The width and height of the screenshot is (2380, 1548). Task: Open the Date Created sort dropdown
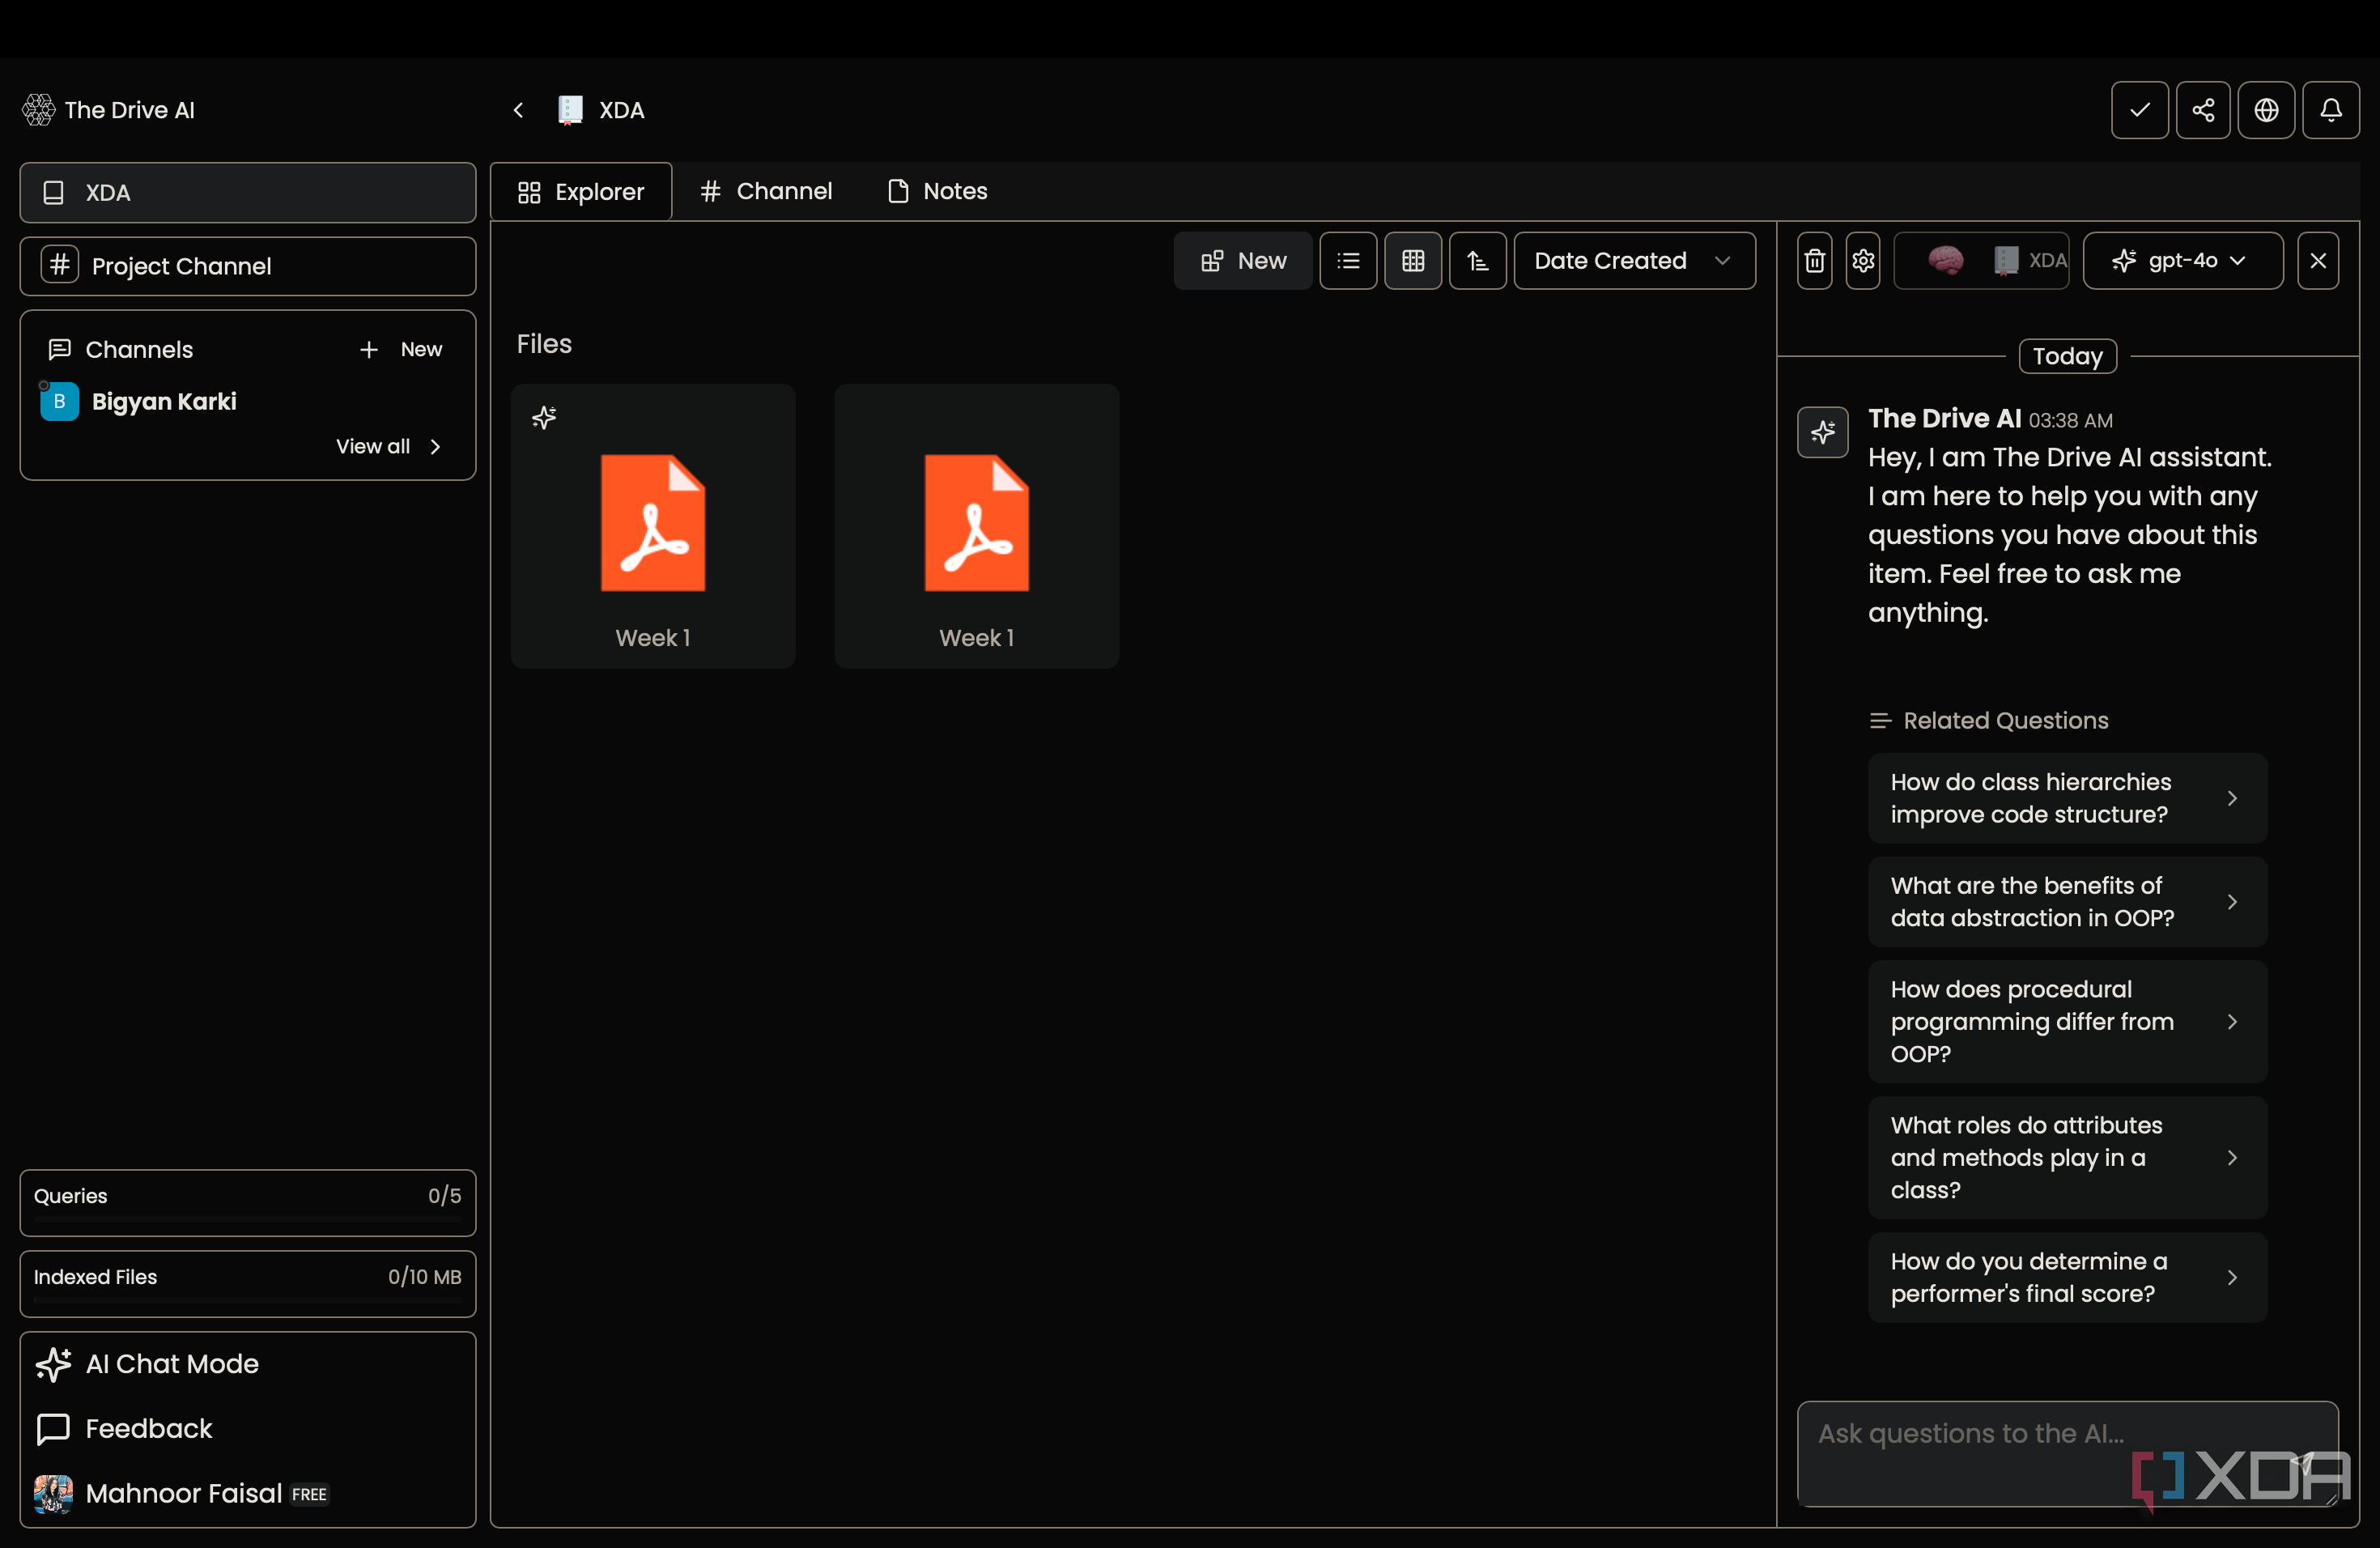click(x=1634, y=261)
